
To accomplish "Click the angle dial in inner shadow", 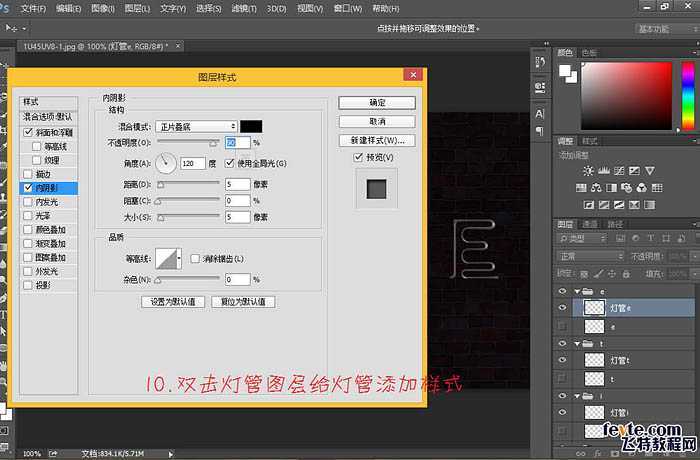I will tap(165, 162).
